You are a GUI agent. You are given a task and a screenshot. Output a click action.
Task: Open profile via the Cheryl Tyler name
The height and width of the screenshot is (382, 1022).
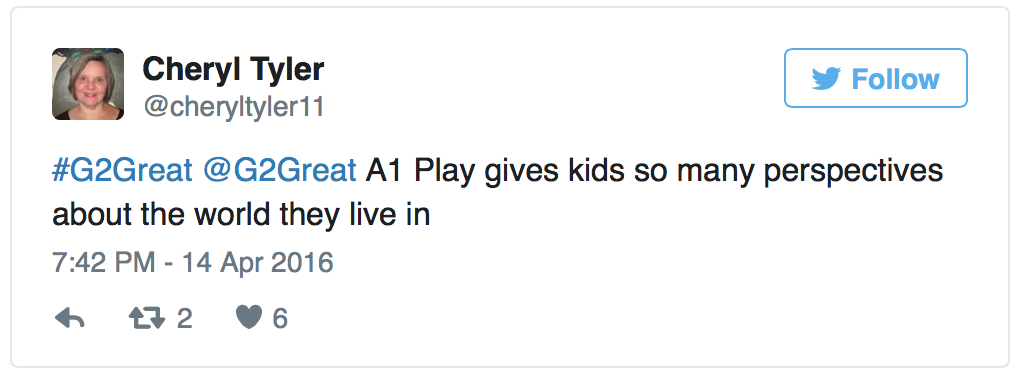click(233, 68)
